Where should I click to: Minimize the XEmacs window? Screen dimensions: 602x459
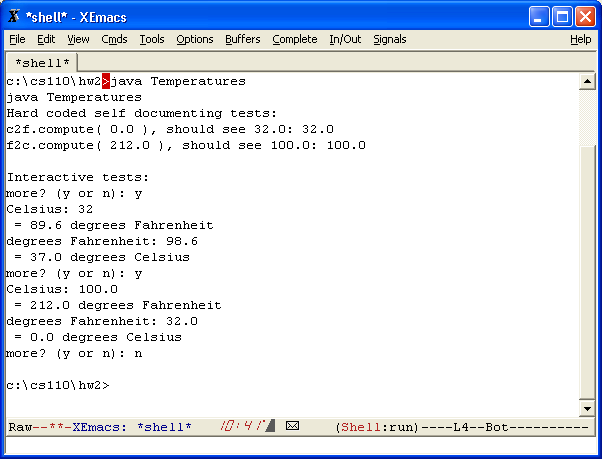[538, 17]
